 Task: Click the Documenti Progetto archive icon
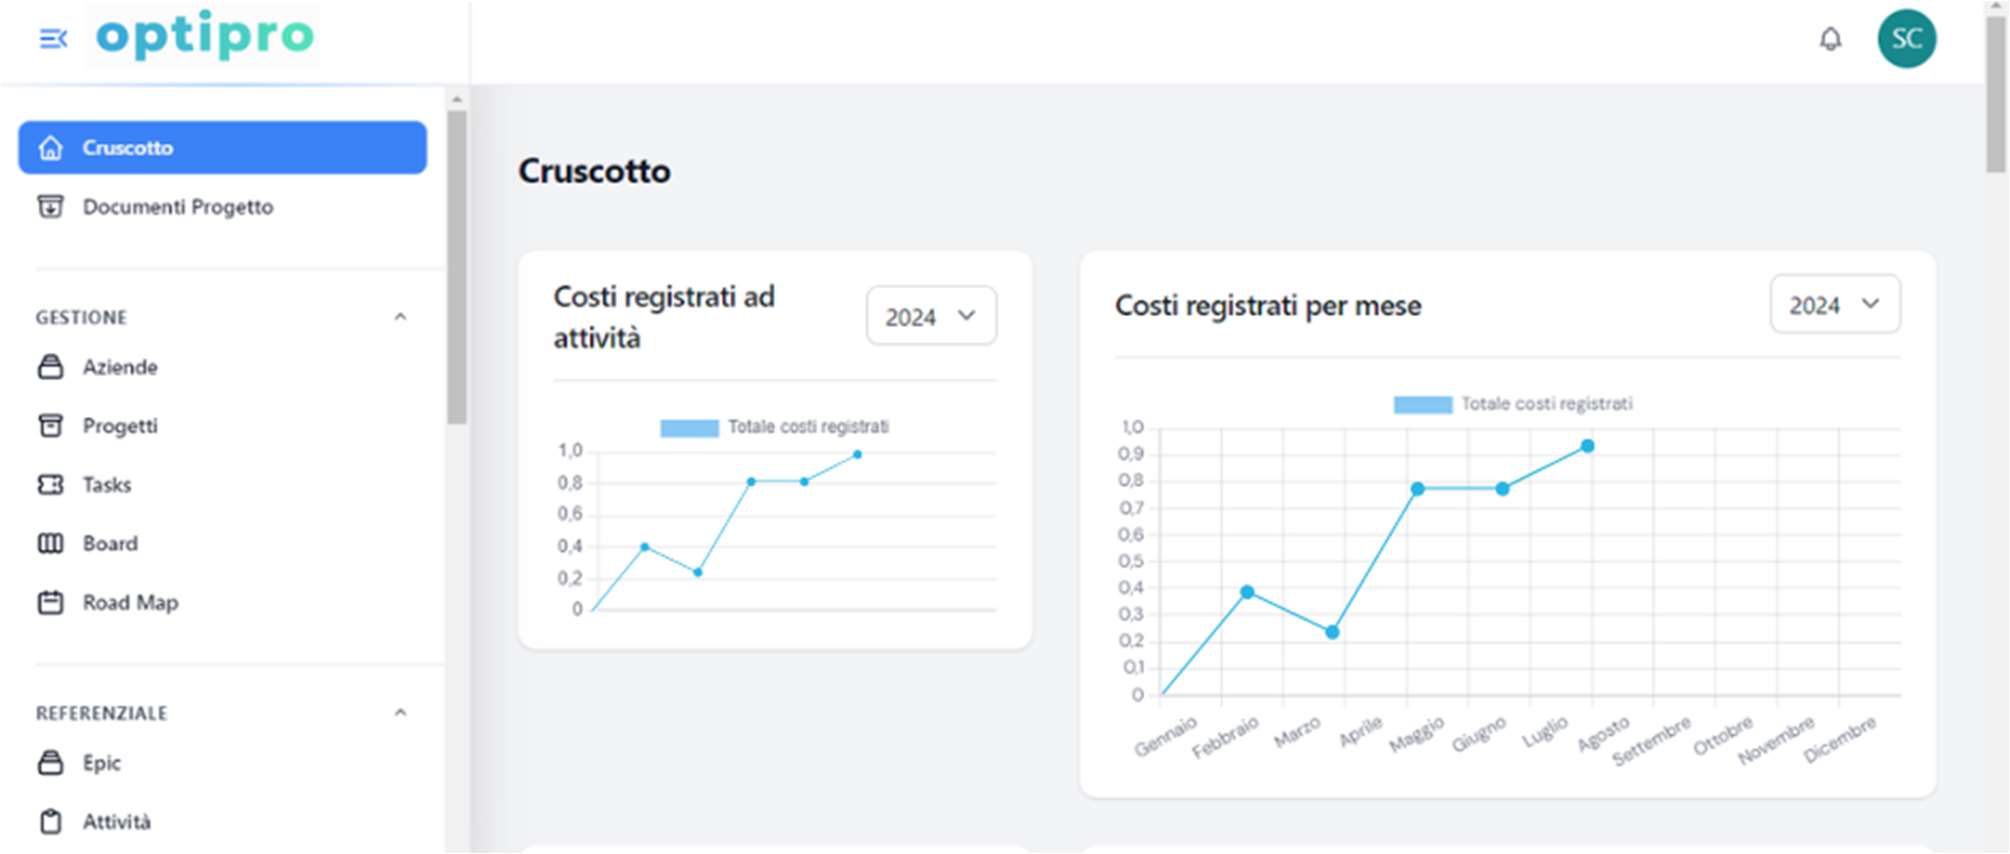(50, 207)
